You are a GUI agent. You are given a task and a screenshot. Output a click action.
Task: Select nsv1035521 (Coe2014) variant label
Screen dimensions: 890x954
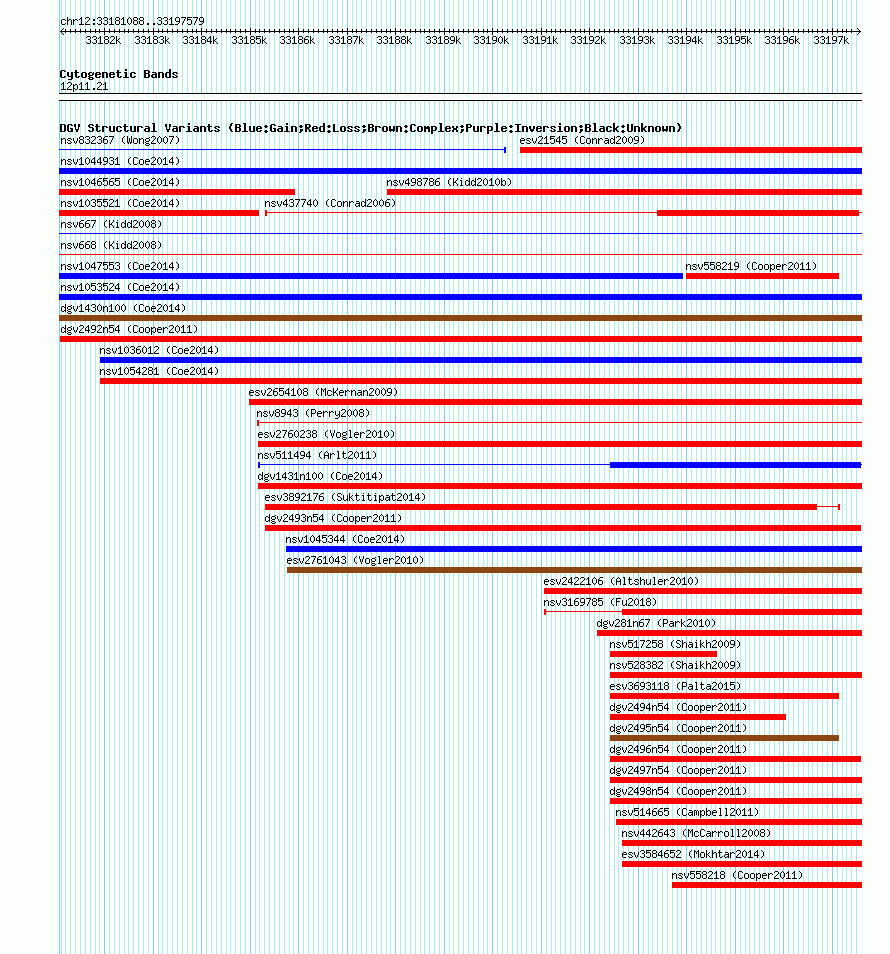click(x=120, y=203)
